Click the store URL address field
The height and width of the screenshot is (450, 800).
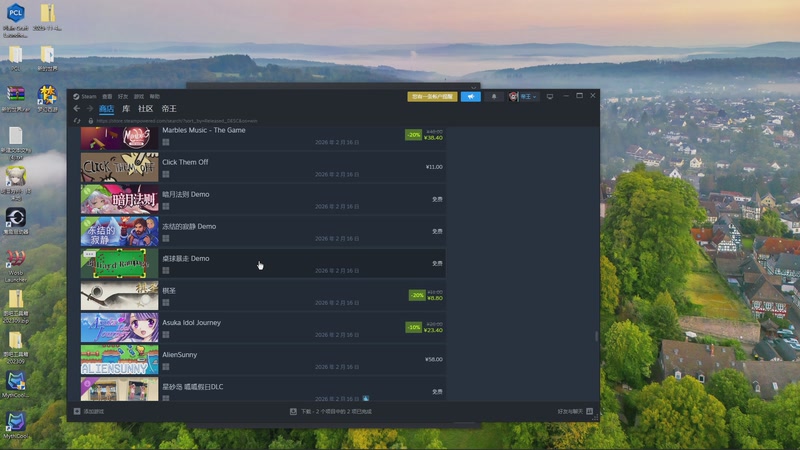[x=177, y=121]
